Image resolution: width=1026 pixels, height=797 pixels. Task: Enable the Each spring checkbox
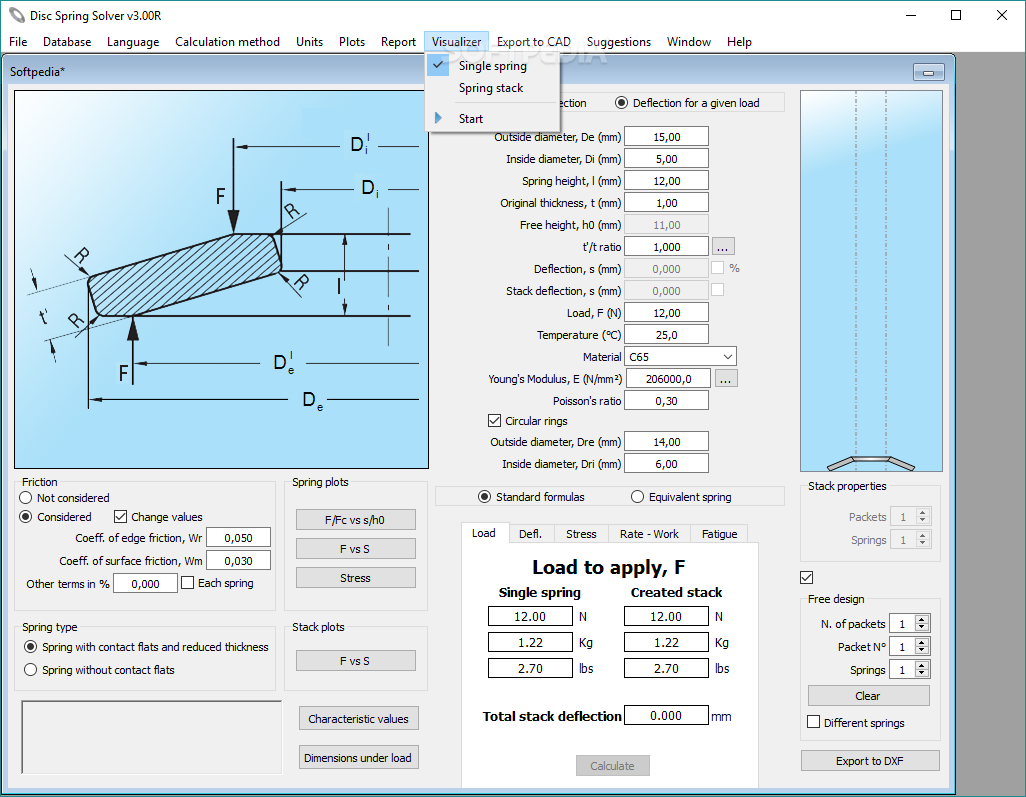coord(188,582)
